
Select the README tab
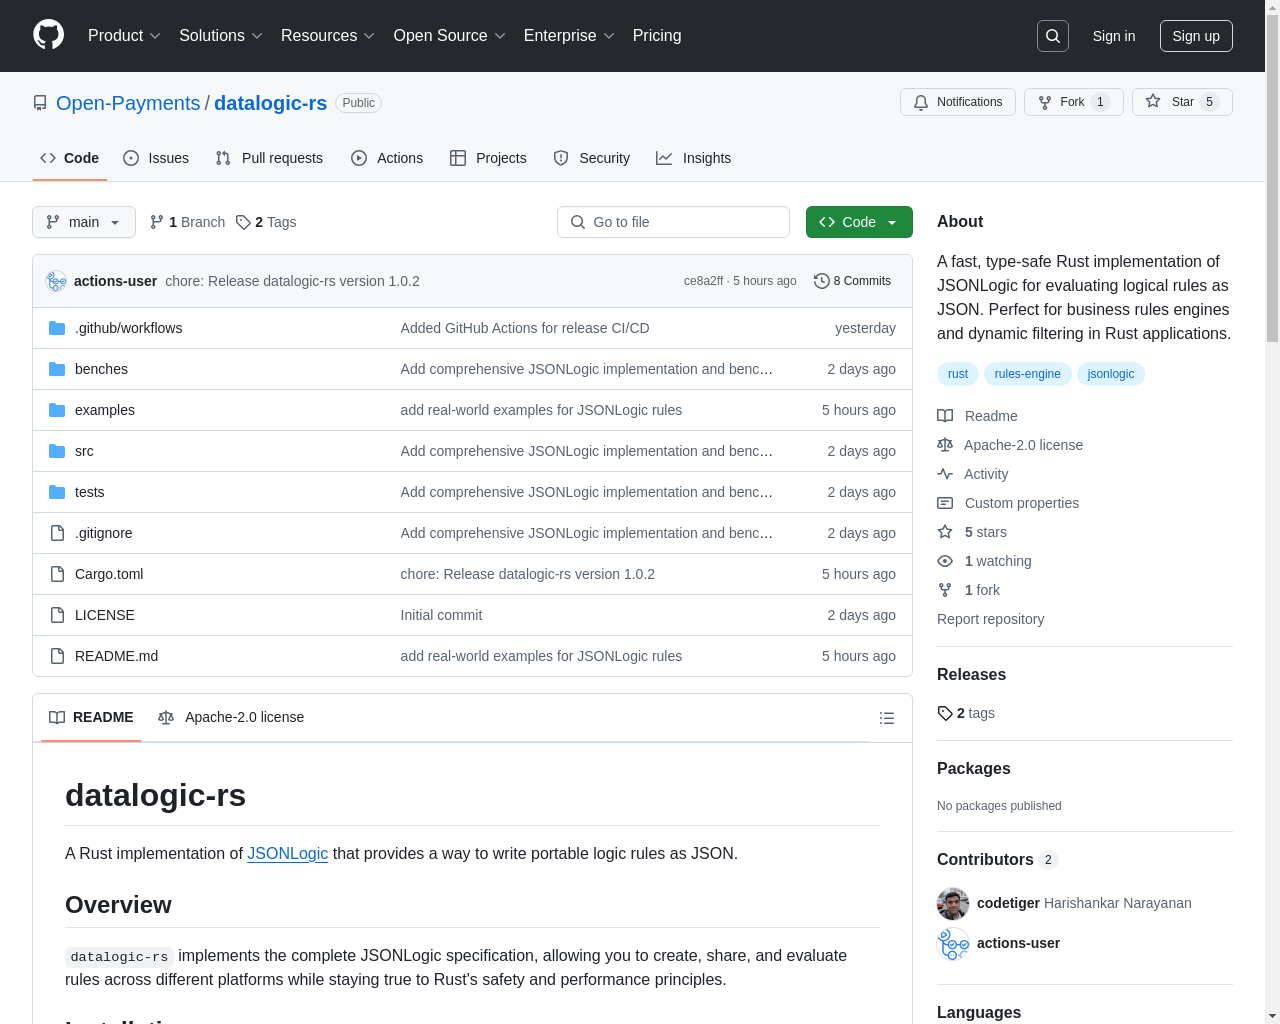click(91, 717)
